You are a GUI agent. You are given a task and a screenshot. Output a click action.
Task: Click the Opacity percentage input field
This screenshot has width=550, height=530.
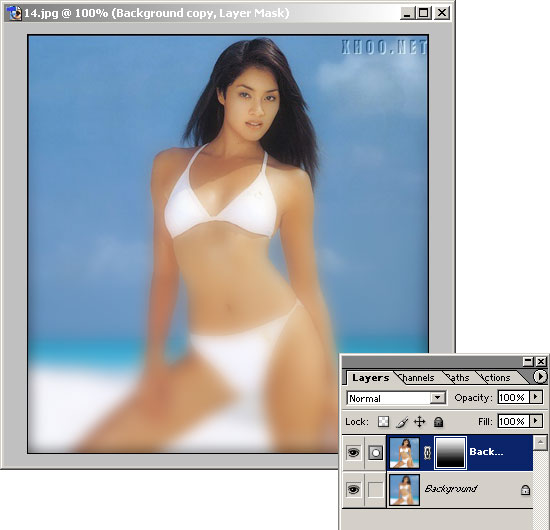pos(514,397)
